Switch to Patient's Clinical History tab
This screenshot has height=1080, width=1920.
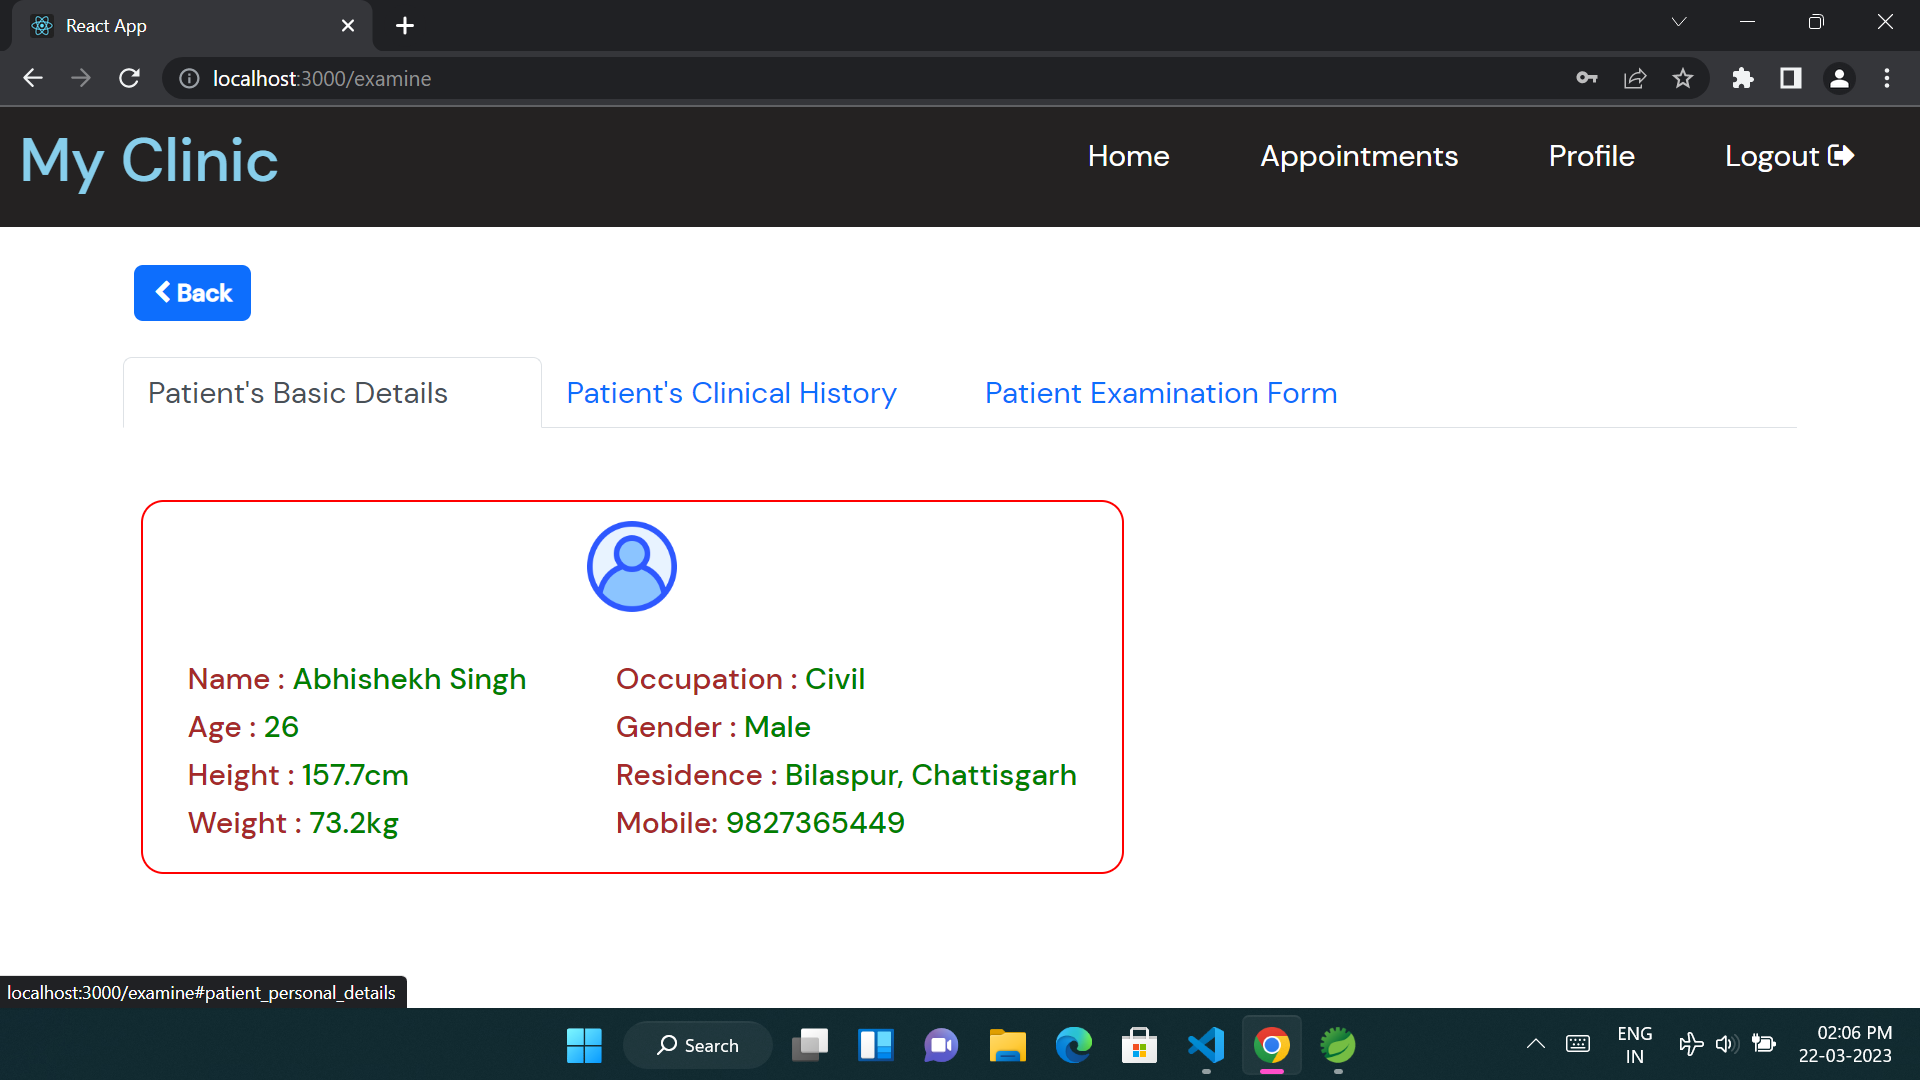[731, 393]
